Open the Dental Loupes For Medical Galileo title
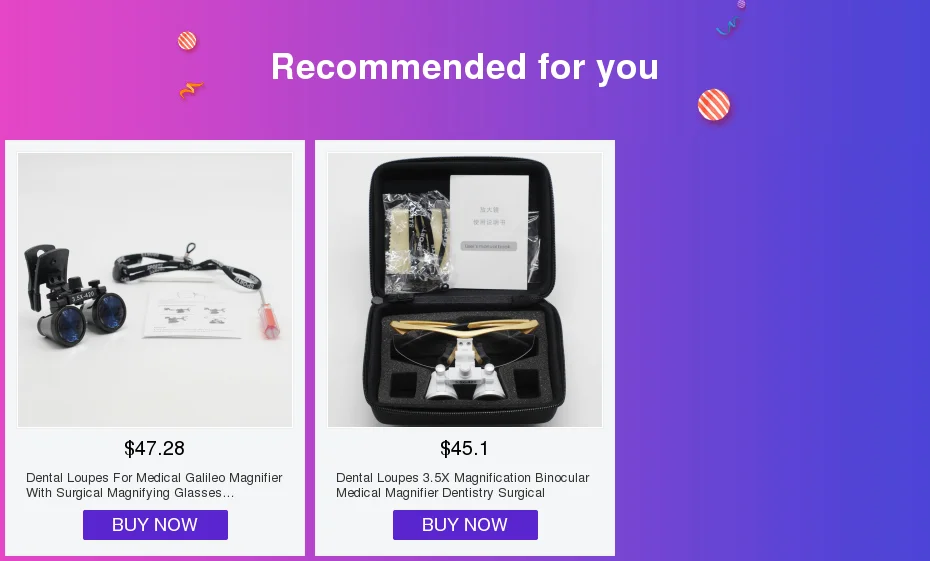Image resolution: width=930 pixels, height=561 pixels. 154,485
